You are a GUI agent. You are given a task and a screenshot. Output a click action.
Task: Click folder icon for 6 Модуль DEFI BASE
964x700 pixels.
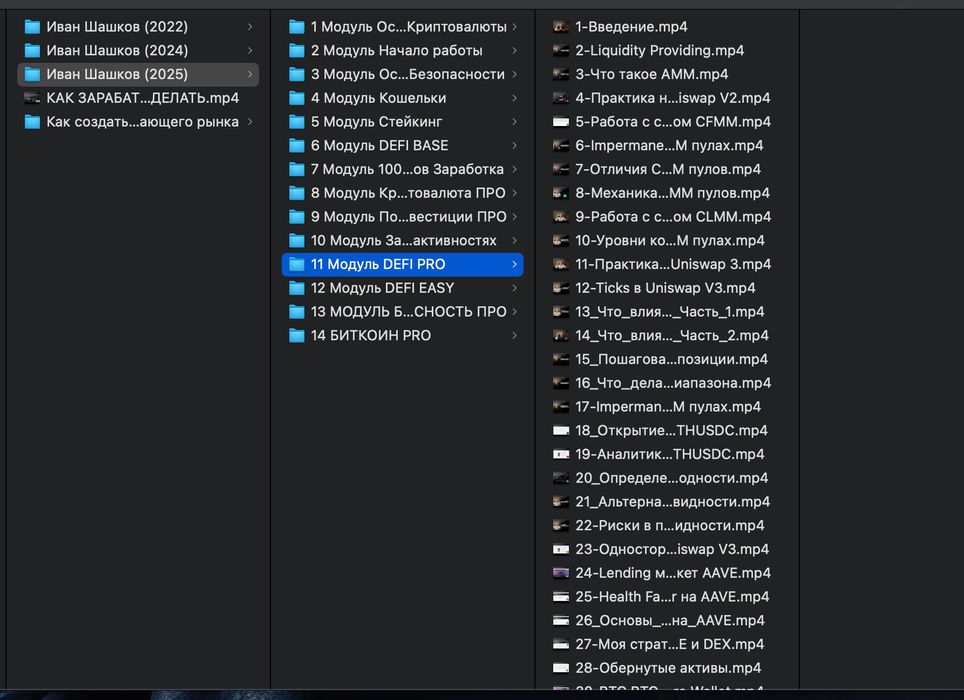pos(296,146)
